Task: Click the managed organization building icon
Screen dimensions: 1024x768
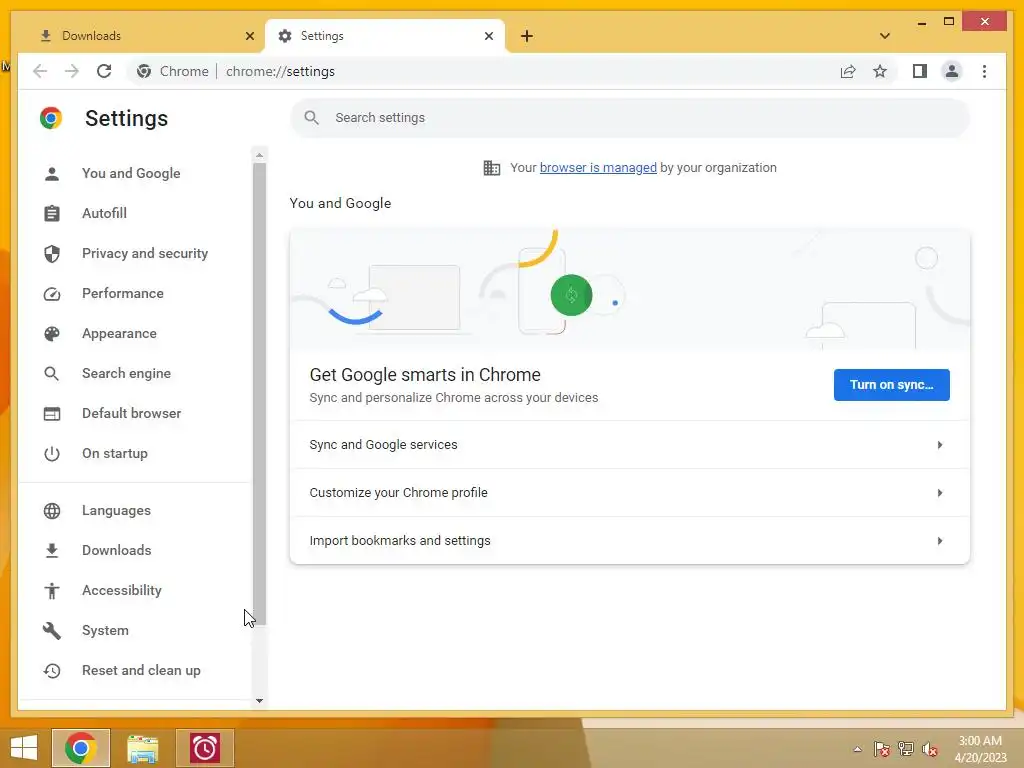Action: pyautogui.click(x=492, y=168)
